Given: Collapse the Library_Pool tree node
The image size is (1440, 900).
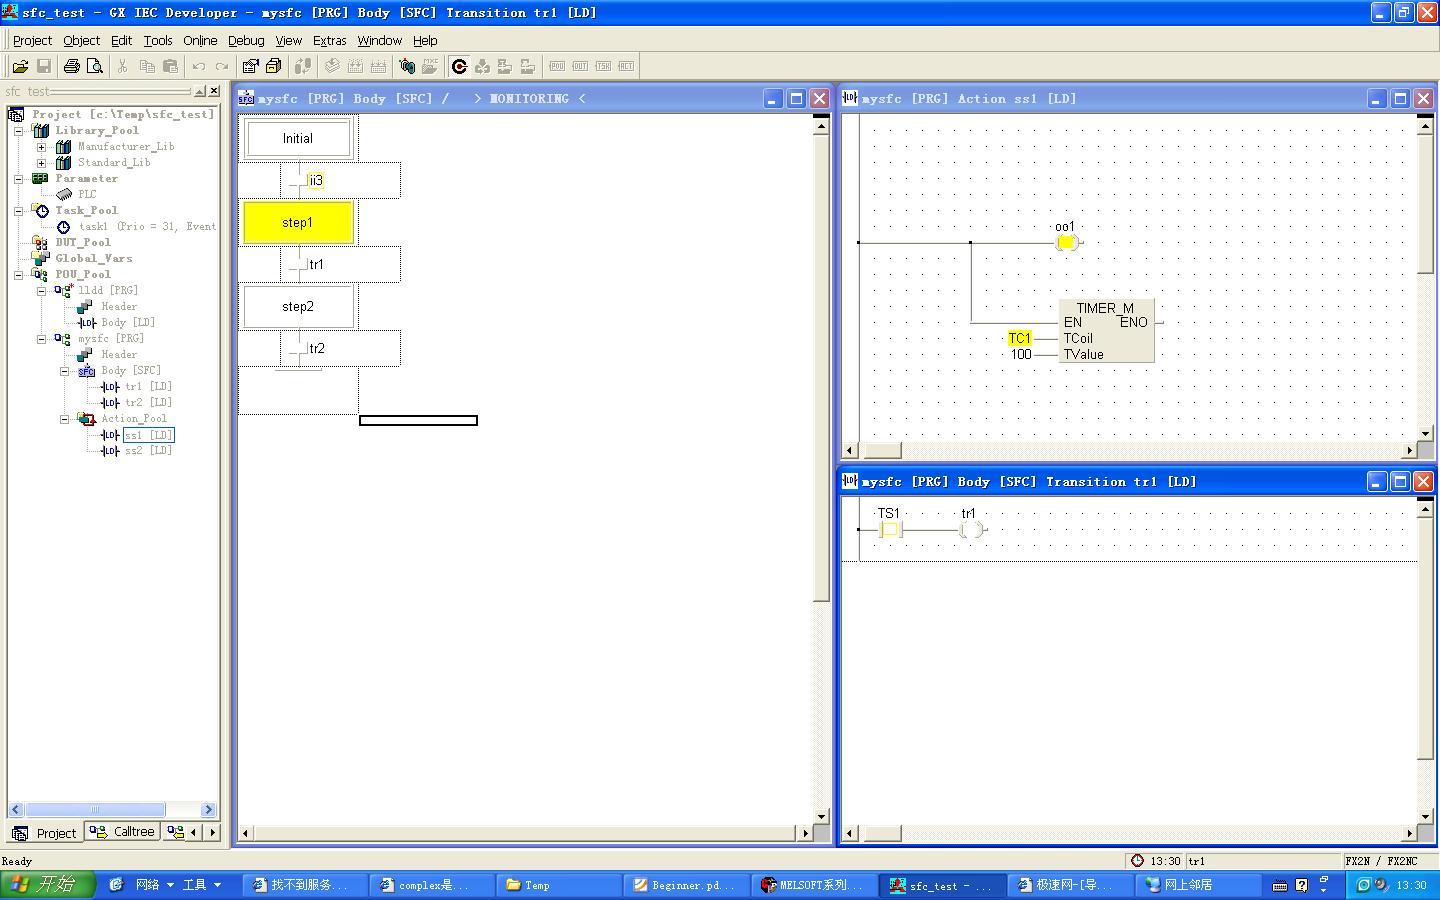Looking at the screenshot, I should 18,130.
